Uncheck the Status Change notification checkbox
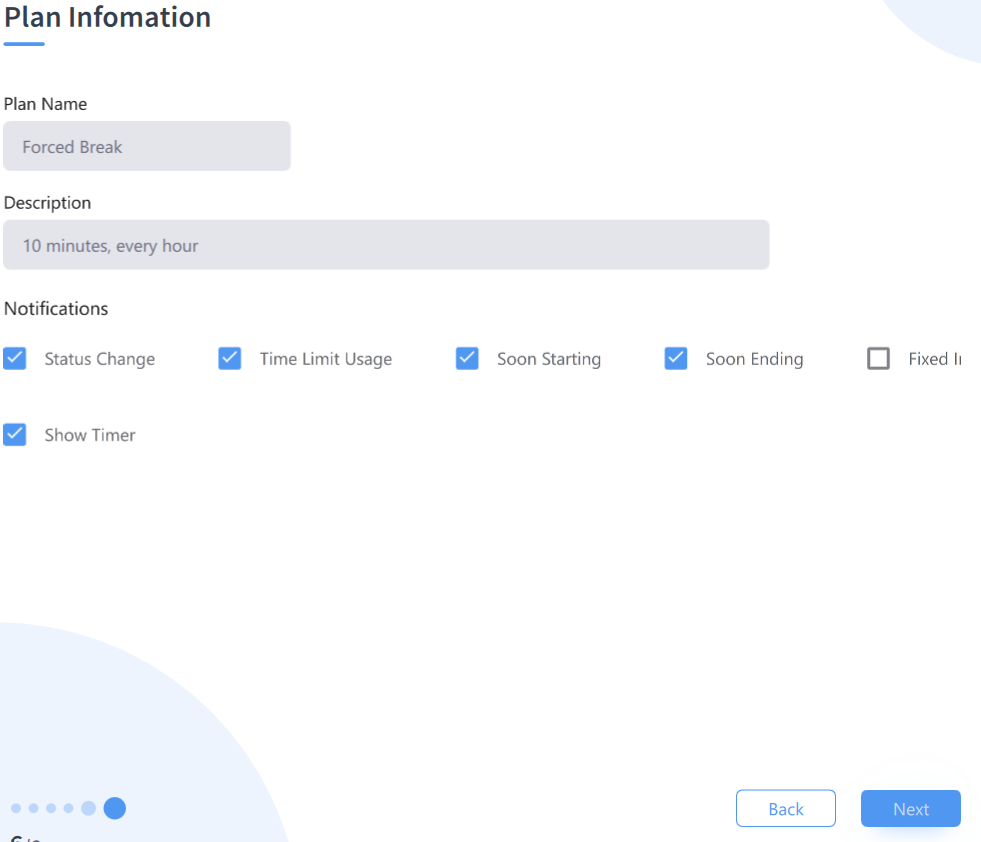Screen dimensions: 981x842 point(15,359)
